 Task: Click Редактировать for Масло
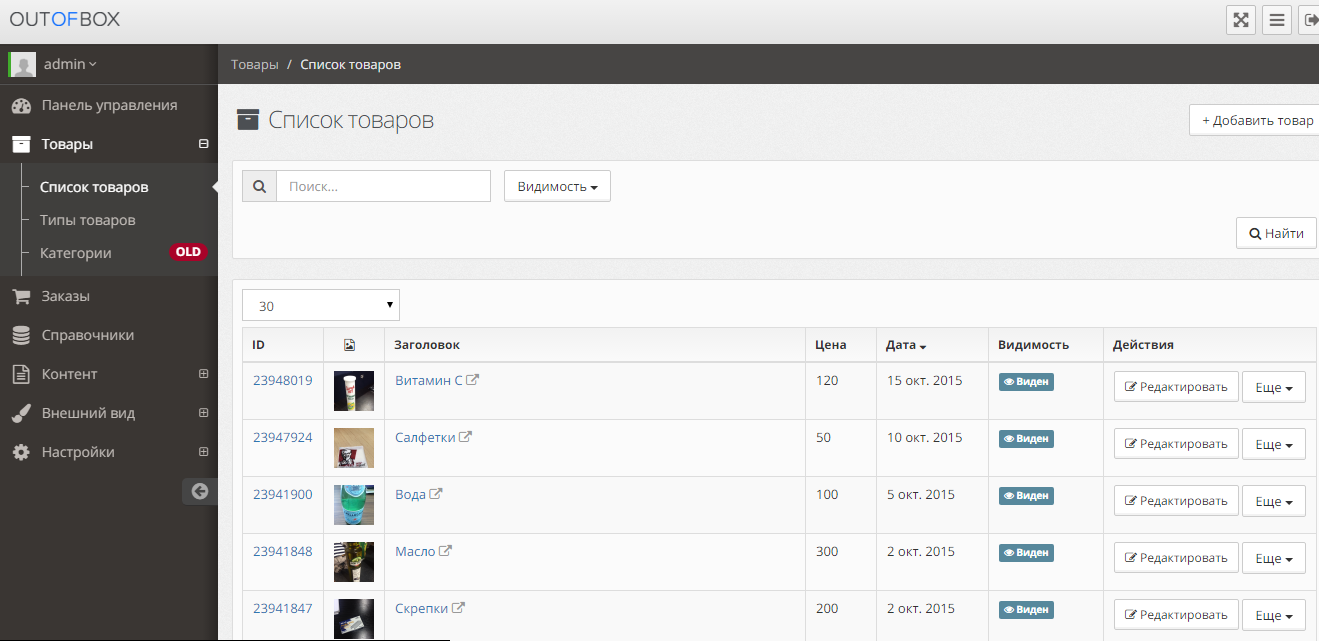coord(1176,558)
